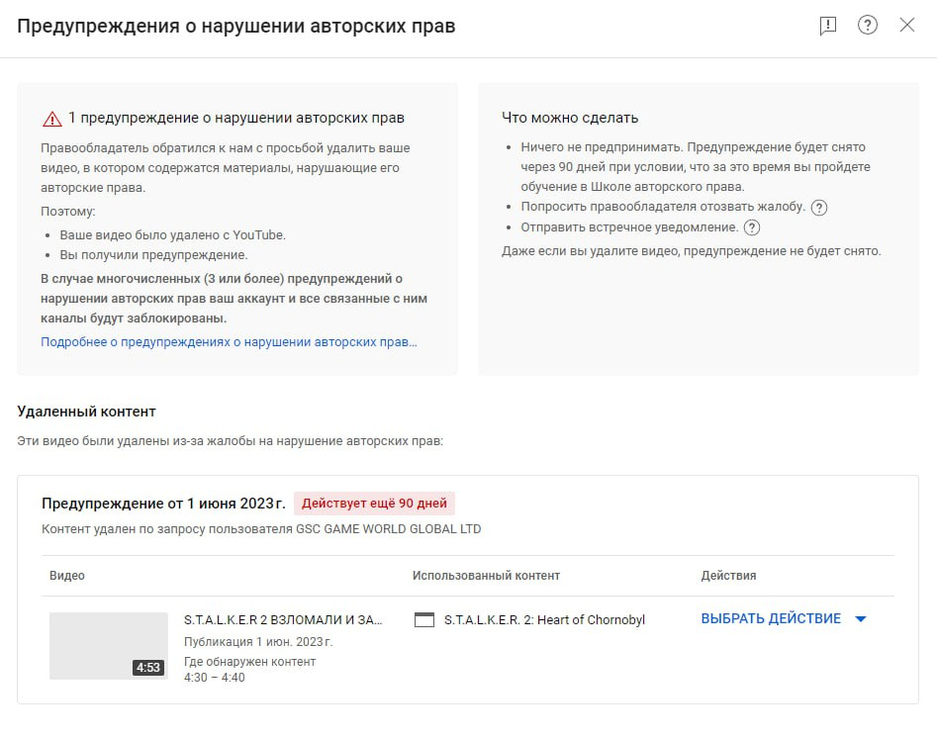Click the removed video thumbnail
Viewport: 937px width, 733px height.
coord(108,645)
